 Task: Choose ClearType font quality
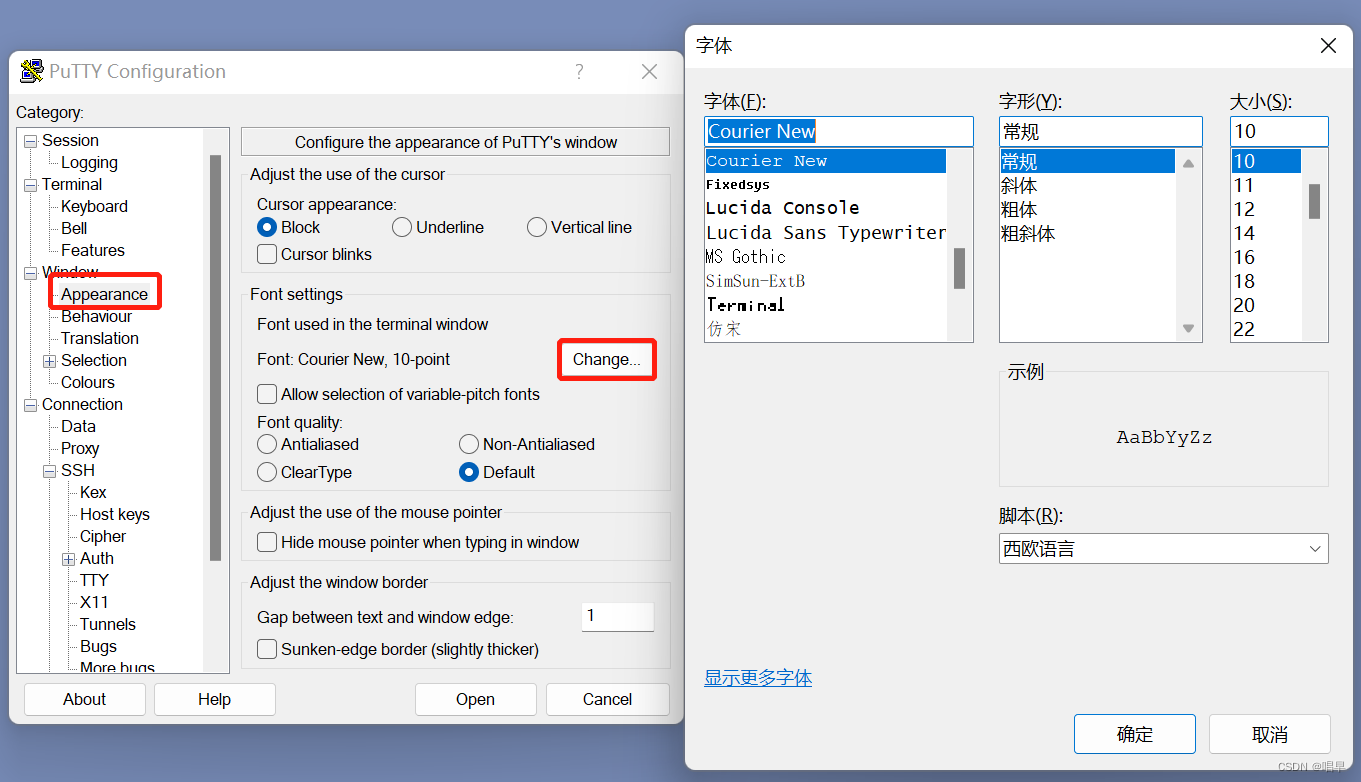pyautogui.click(x=267, y=472)
